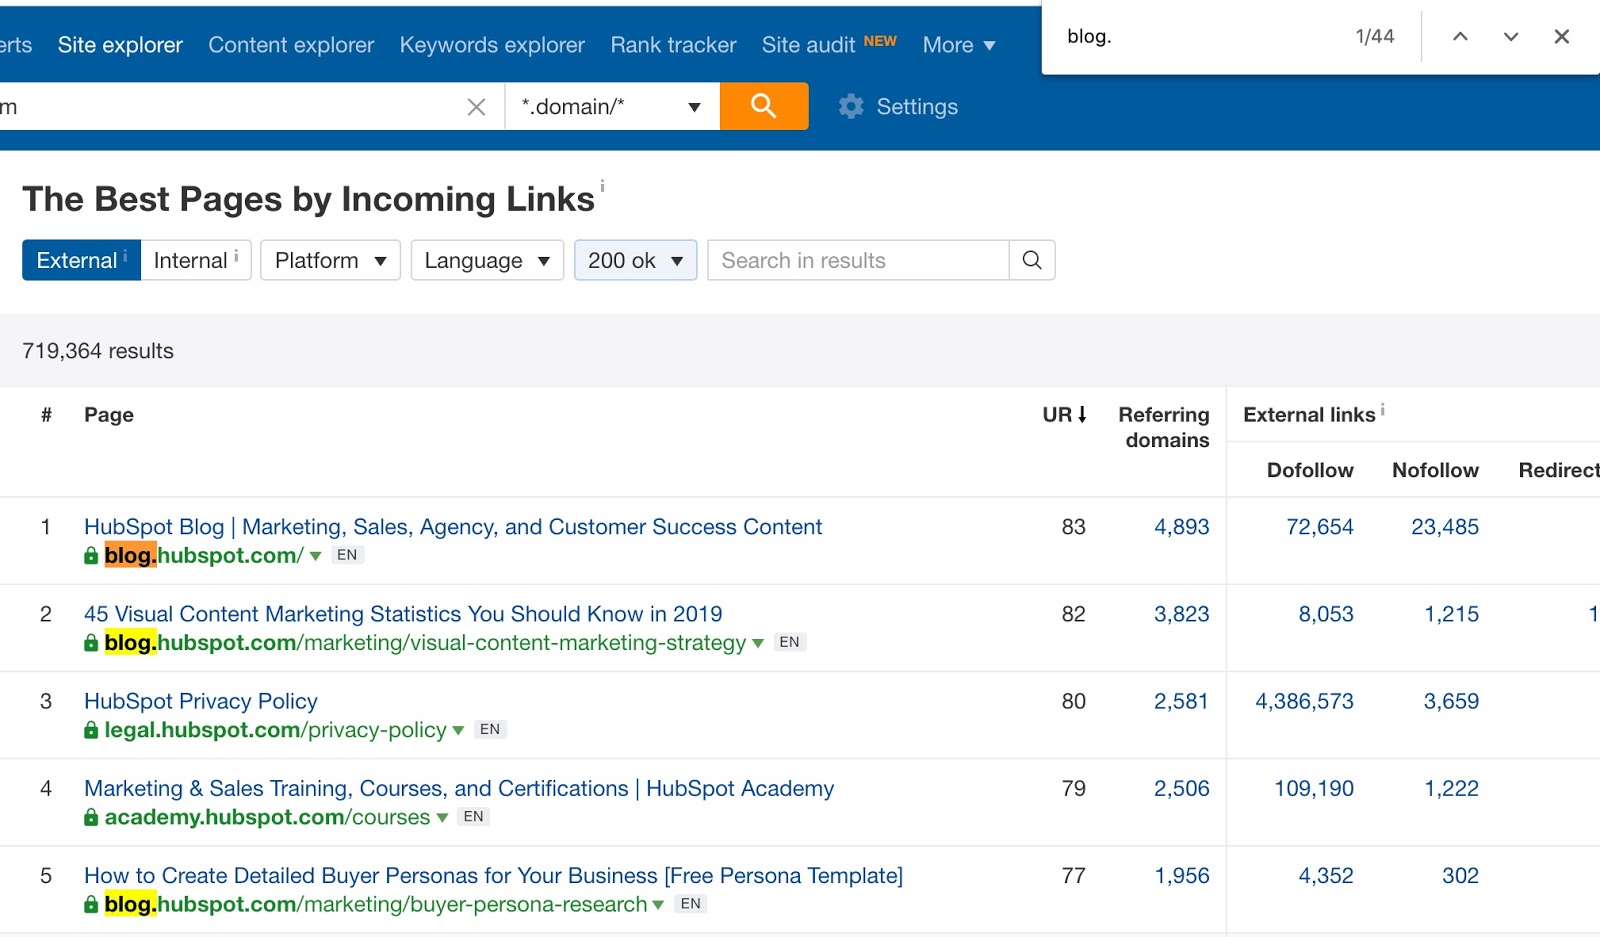Click the lock icon on privacy-policy URL
The height and width of the screenshot is (937, 1600).
91,730
